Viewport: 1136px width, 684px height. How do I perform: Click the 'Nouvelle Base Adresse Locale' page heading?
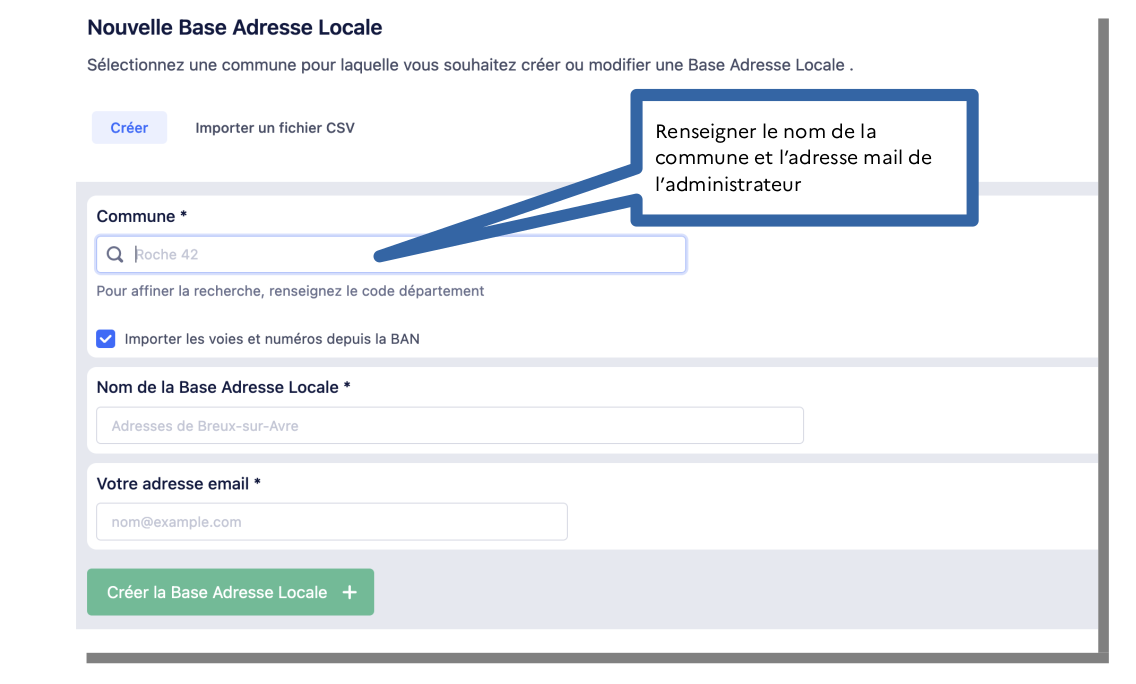tap(235, 28)
